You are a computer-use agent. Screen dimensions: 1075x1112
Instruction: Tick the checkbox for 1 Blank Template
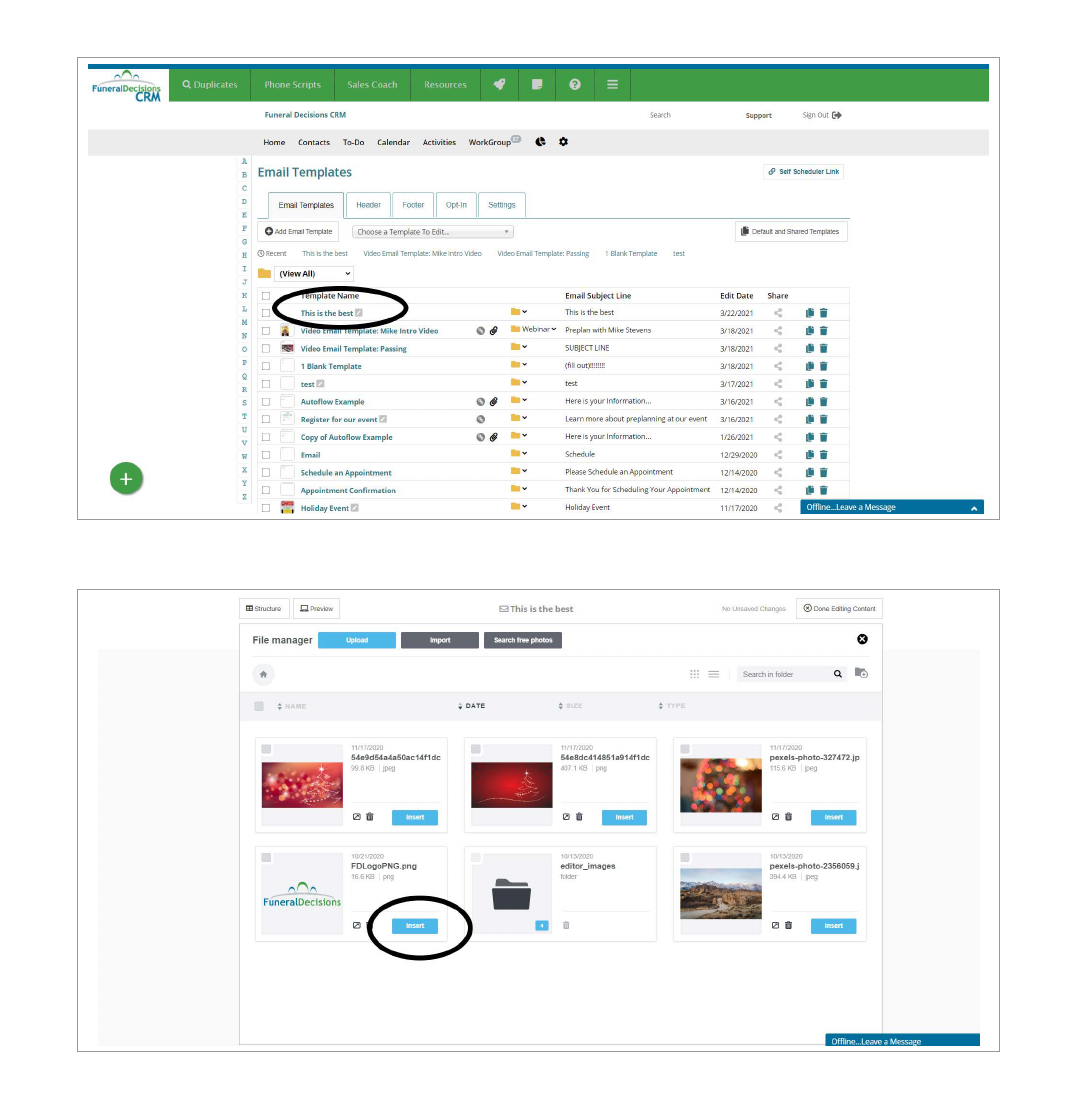click(x=266, y=366)
